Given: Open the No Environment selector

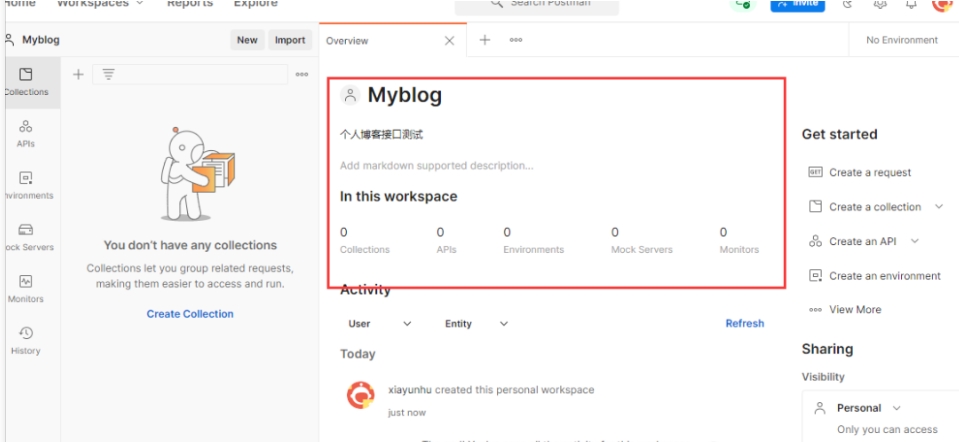Looking at the screenshot, I should click(902, 40).
